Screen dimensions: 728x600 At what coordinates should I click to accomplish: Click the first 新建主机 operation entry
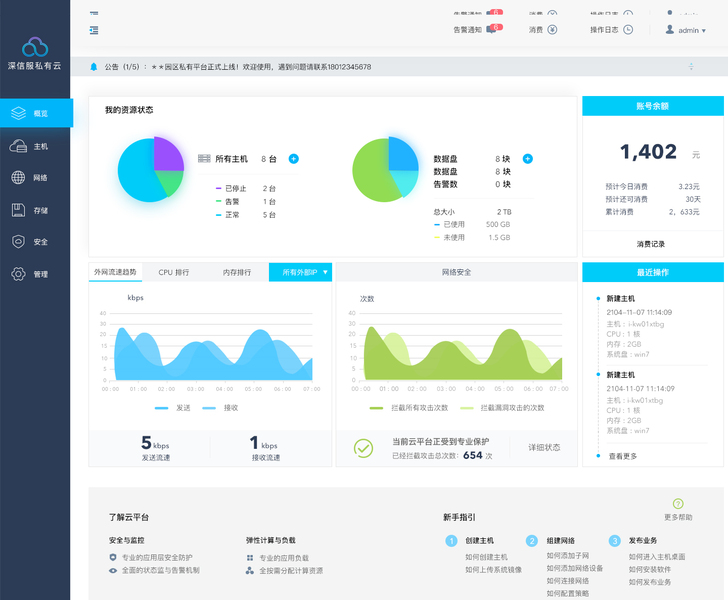click(x=620, y=298)
